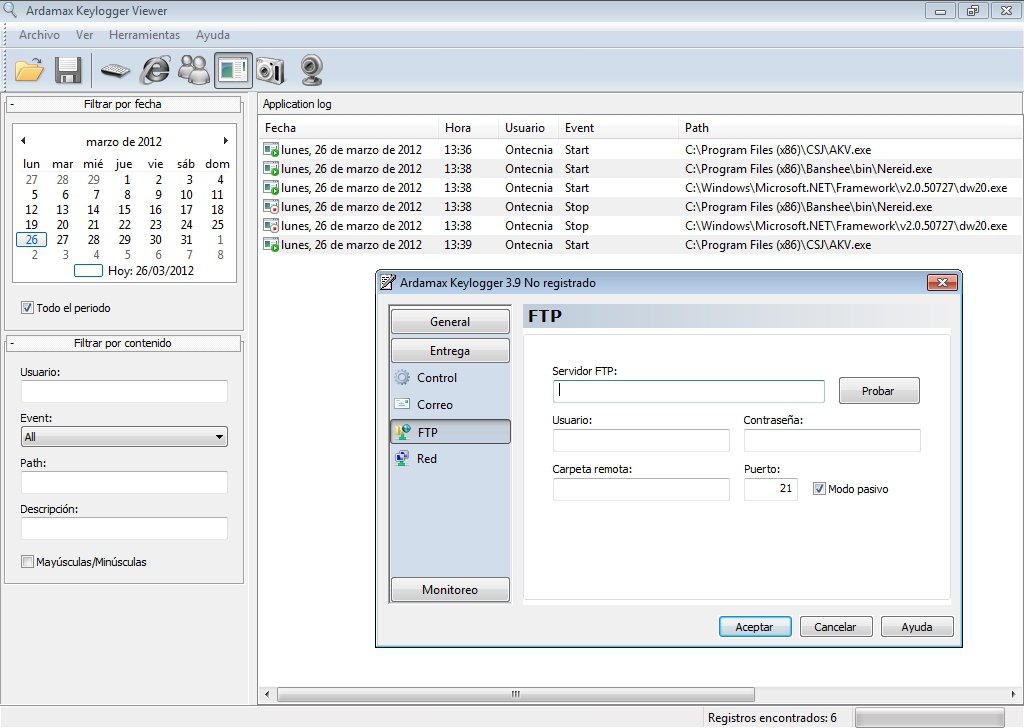Screen dimensions: 1024x728
Task: Select the Correo envelope icon
Action: [x=402, y=404]
